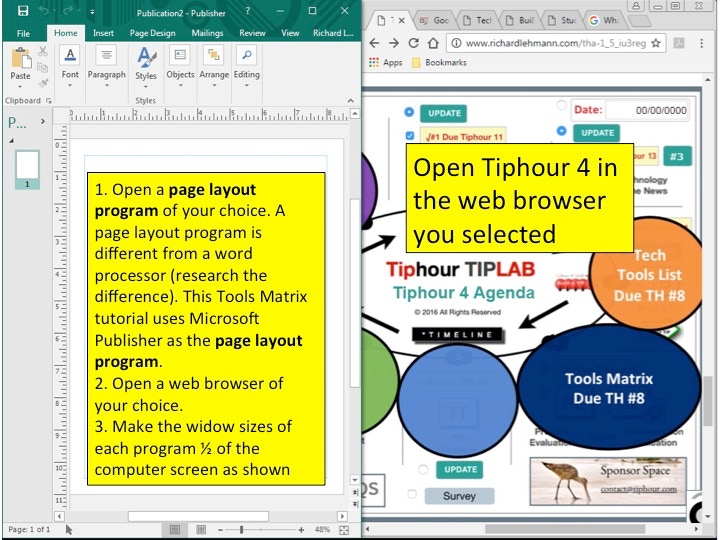This screenshot has width=720, height=540.
Task: Click Publisher vertical scrollbar up arrow
Action: pyautogui.click(x=354, y=113)
